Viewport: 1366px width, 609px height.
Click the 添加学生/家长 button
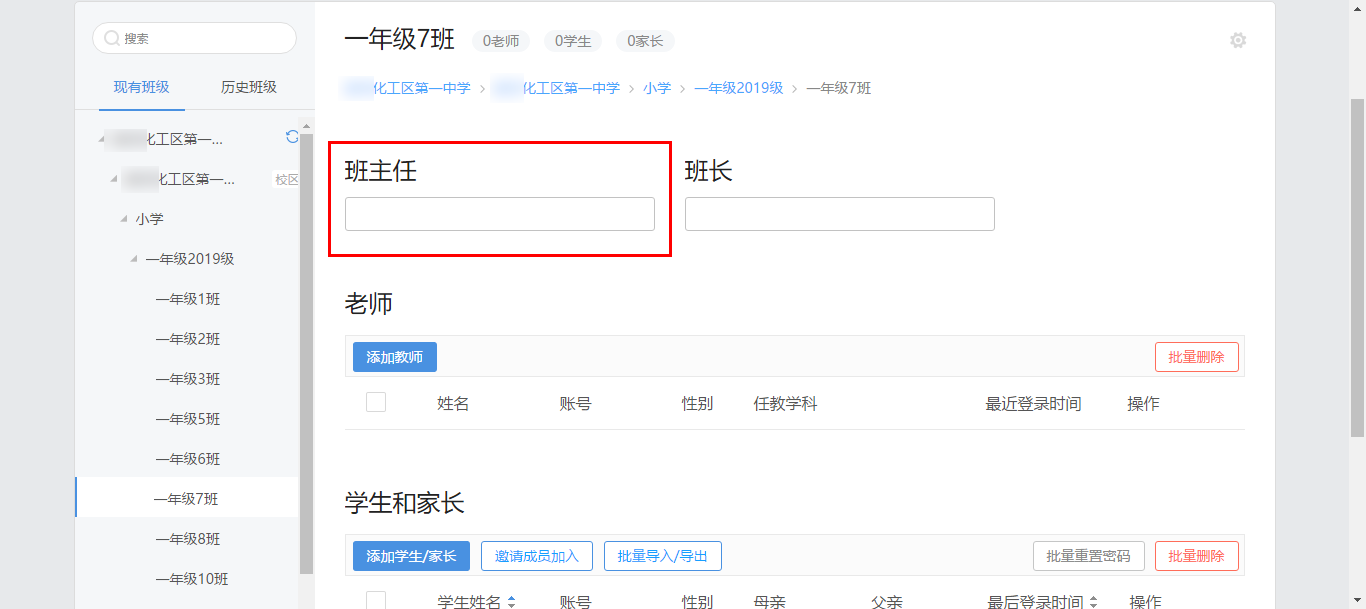pos(411,556)
